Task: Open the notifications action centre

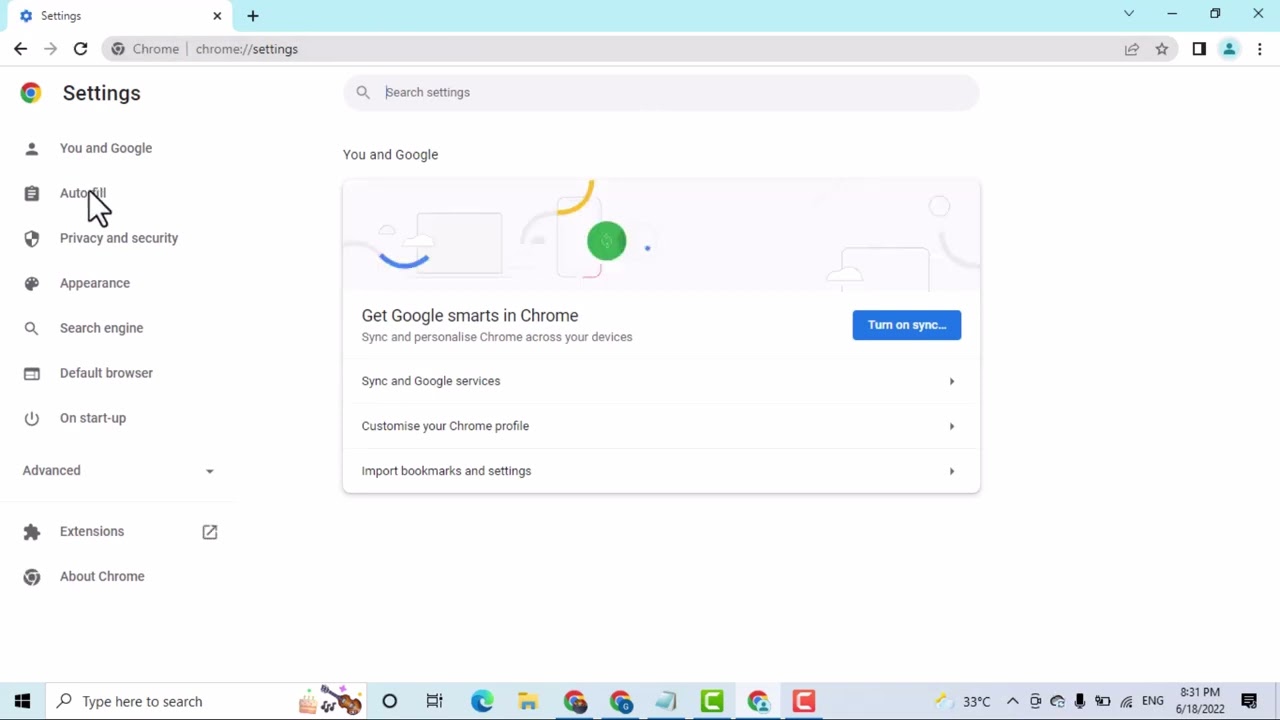Action: tap(1249, 701)
